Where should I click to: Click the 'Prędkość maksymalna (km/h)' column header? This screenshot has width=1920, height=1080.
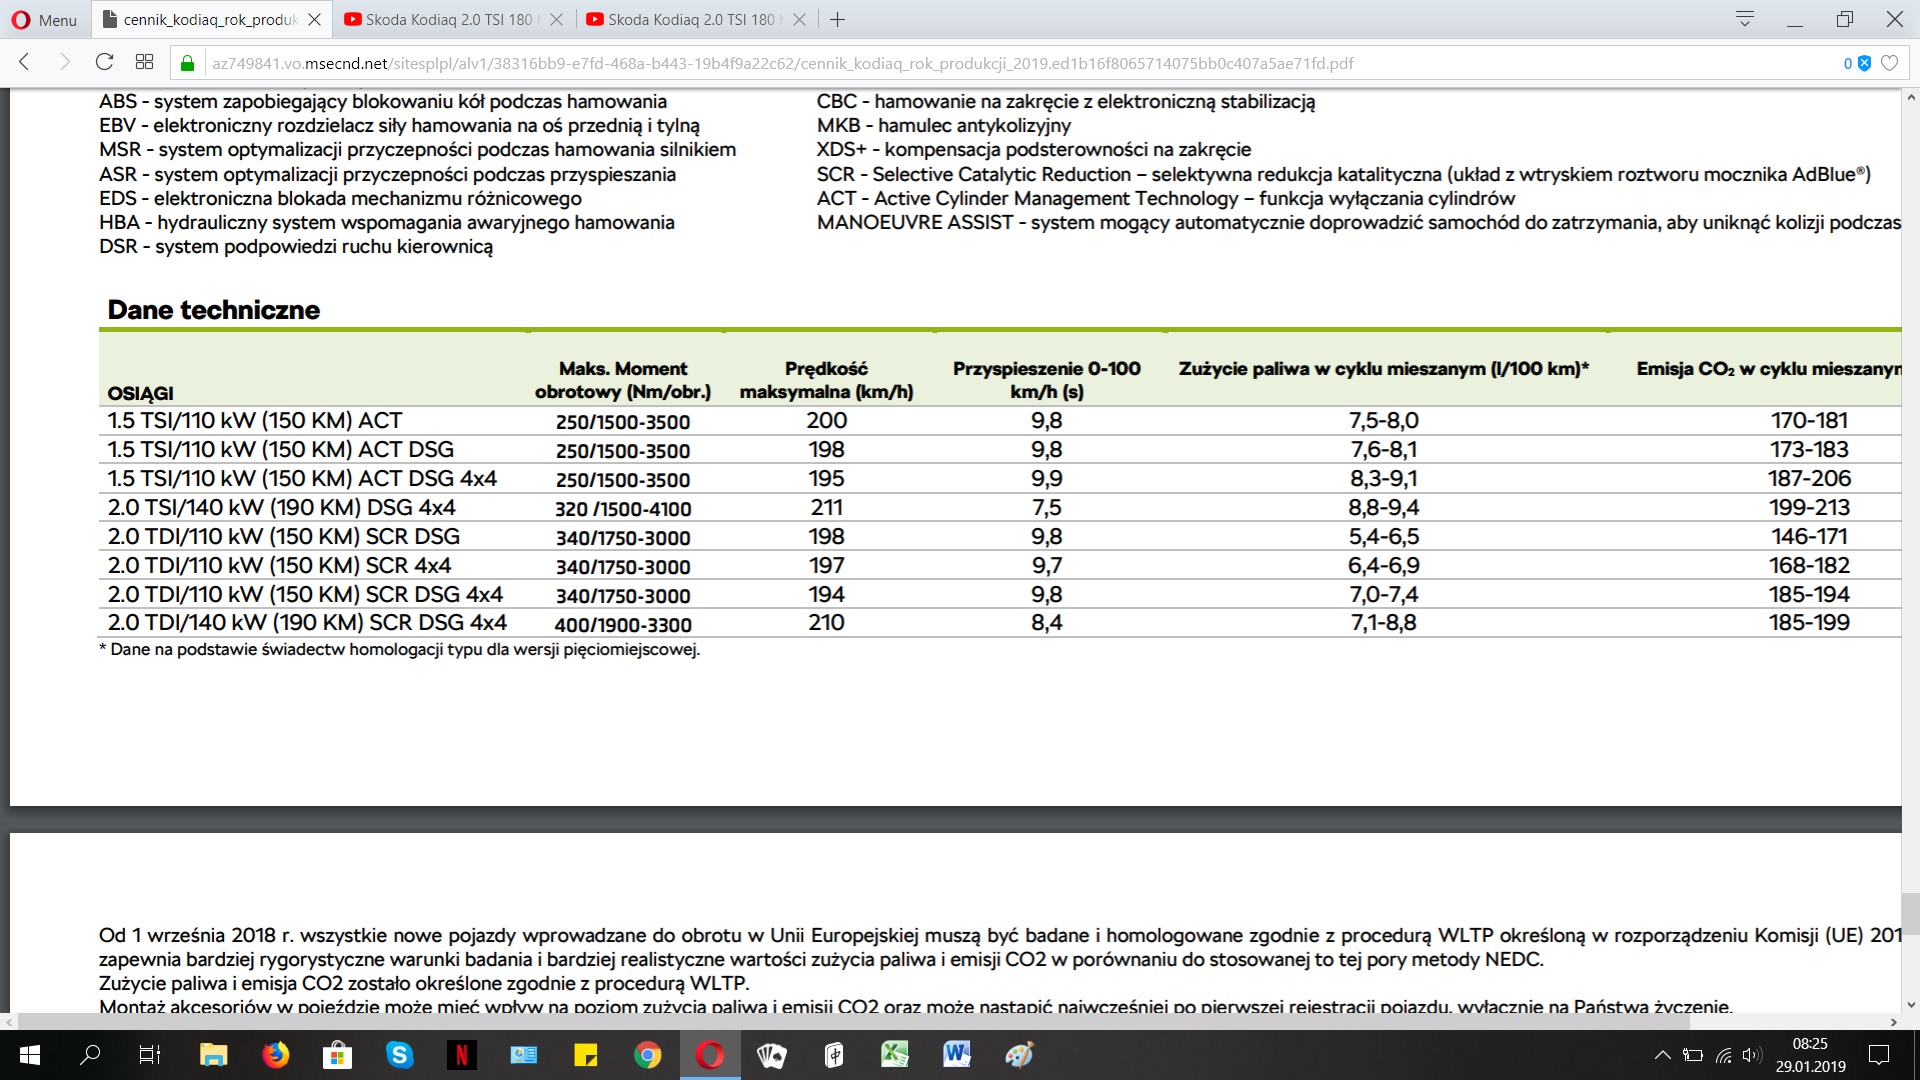826,380
